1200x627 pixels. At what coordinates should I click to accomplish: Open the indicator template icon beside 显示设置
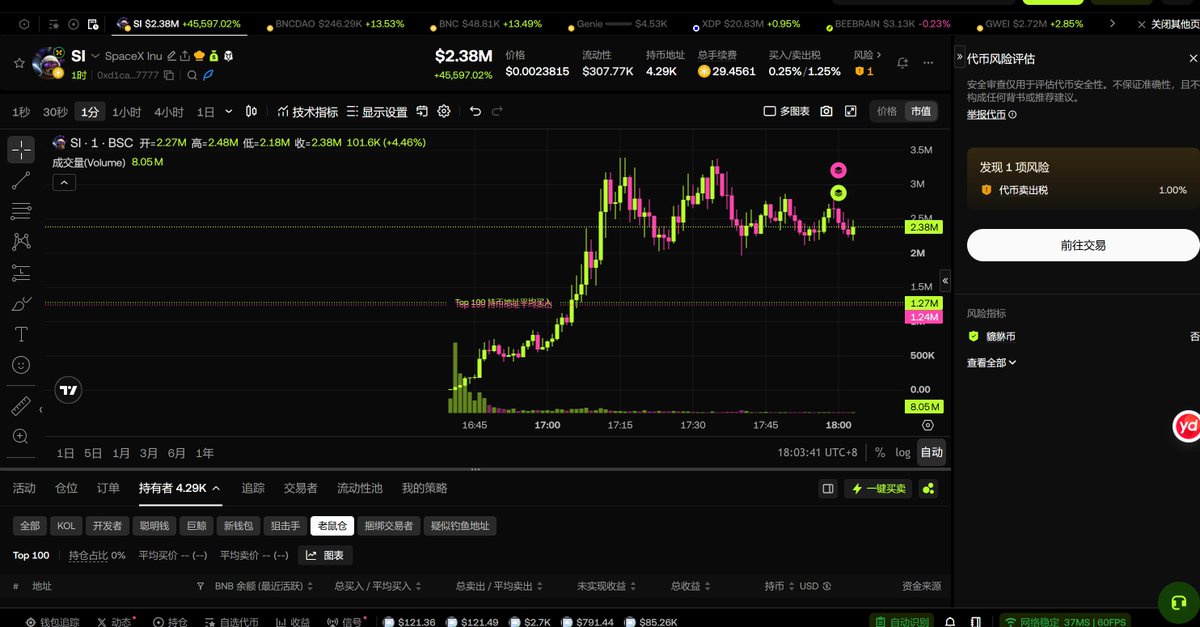422,111
